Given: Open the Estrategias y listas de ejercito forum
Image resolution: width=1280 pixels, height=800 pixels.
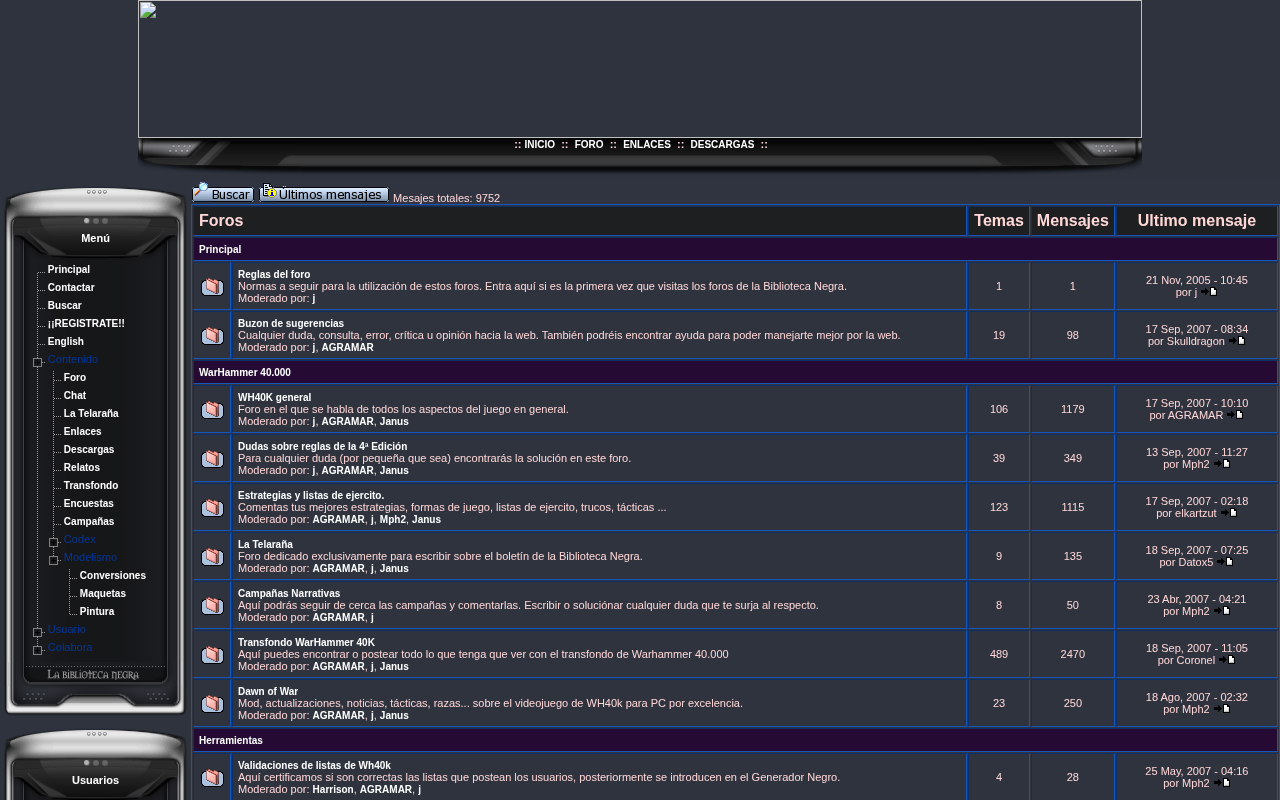Looking at the screenshot, I should [311, 496].
